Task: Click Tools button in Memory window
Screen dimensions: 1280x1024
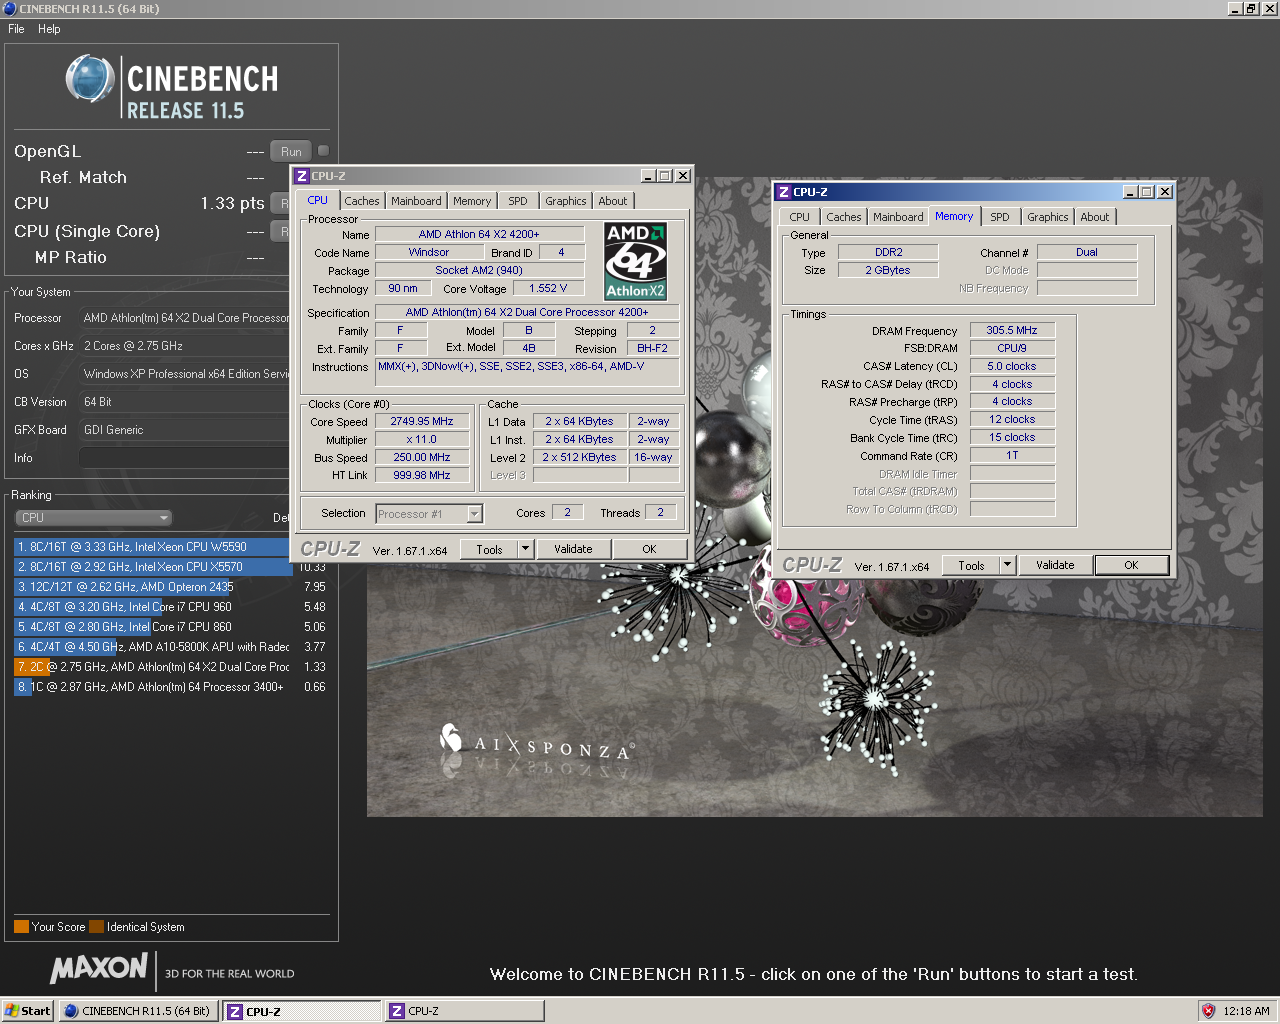Action: coord(971,565)
